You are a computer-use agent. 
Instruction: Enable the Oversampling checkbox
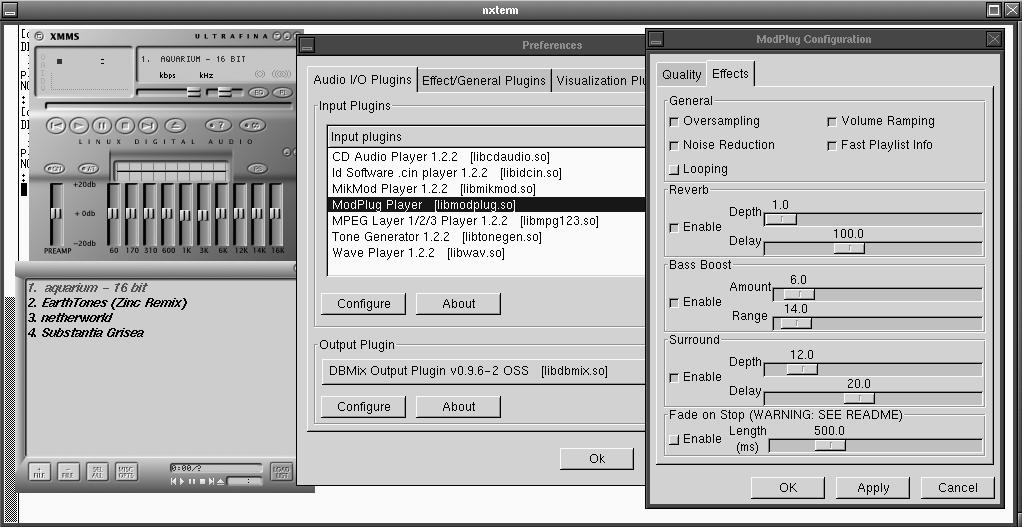(x=674, y=122)
